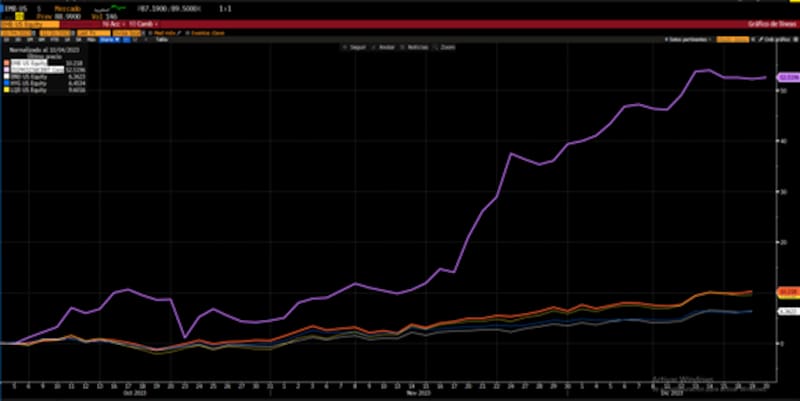Click the Edit gráfico pencil icon

pyautogui.click(x=769, y=39)
